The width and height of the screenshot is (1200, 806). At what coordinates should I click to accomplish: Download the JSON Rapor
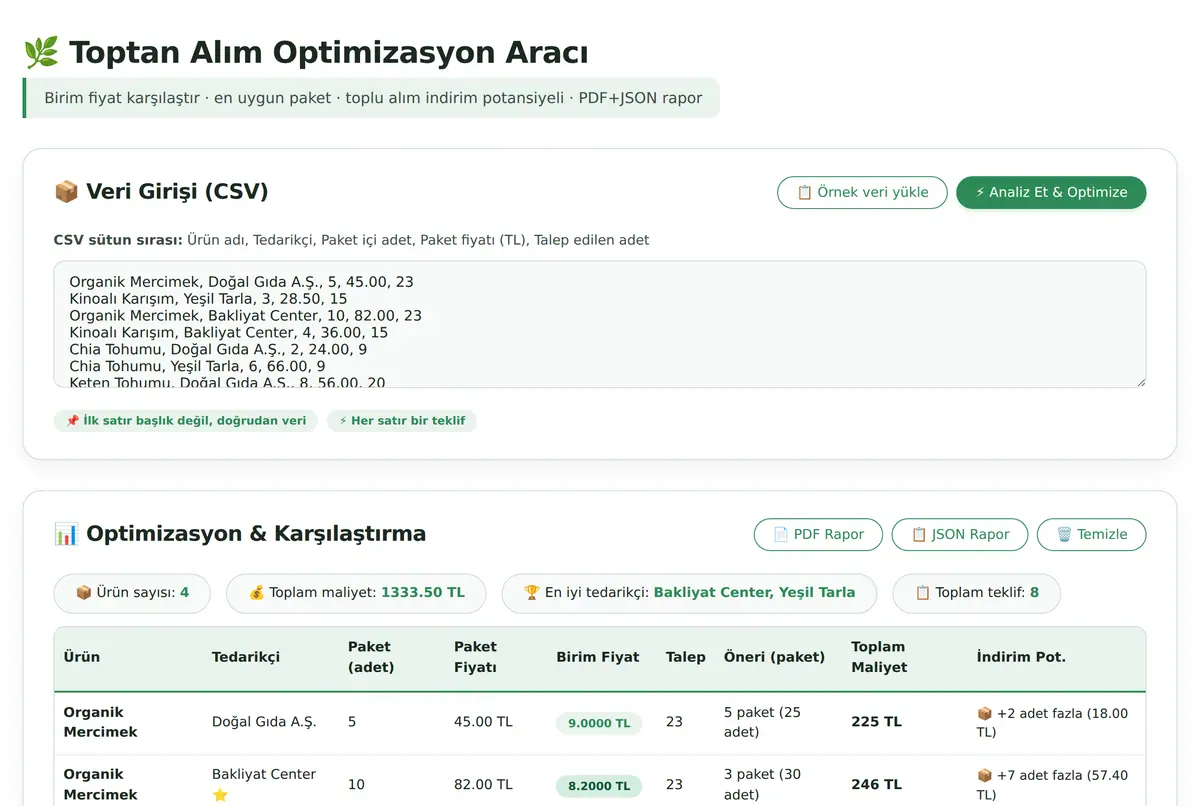(960, 534)
